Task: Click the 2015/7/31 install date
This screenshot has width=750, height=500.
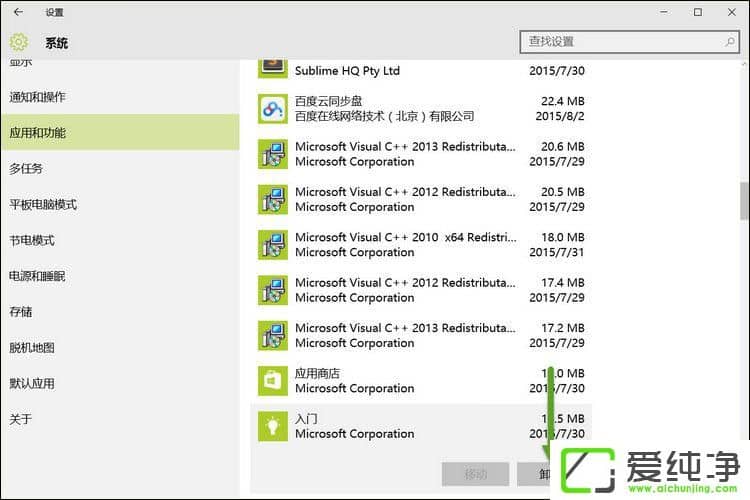Action: [557, 252]
